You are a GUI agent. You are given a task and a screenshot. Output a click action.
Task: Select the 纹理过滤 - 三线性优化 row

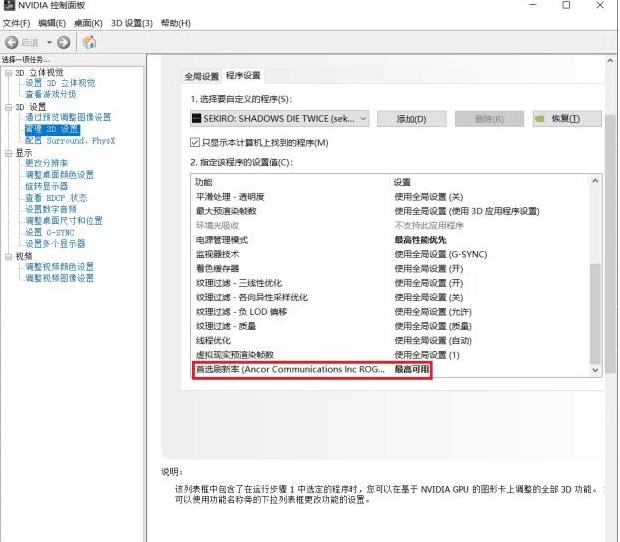(390, 283)
